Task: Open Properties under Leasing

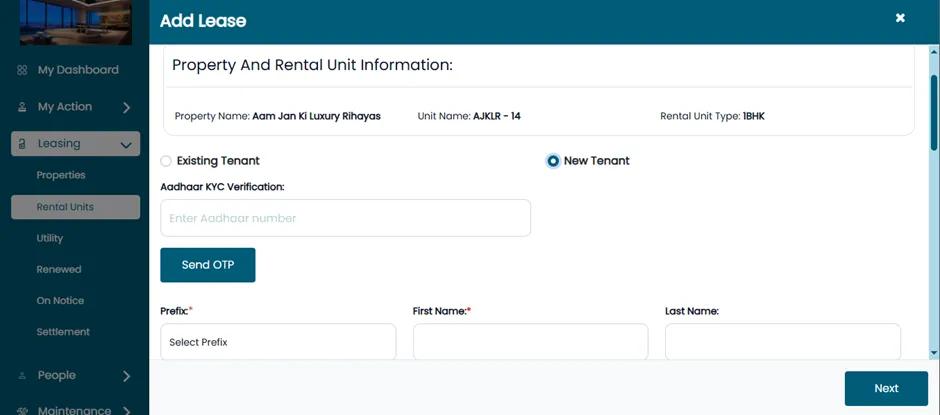Action: (x=61, y=175)
